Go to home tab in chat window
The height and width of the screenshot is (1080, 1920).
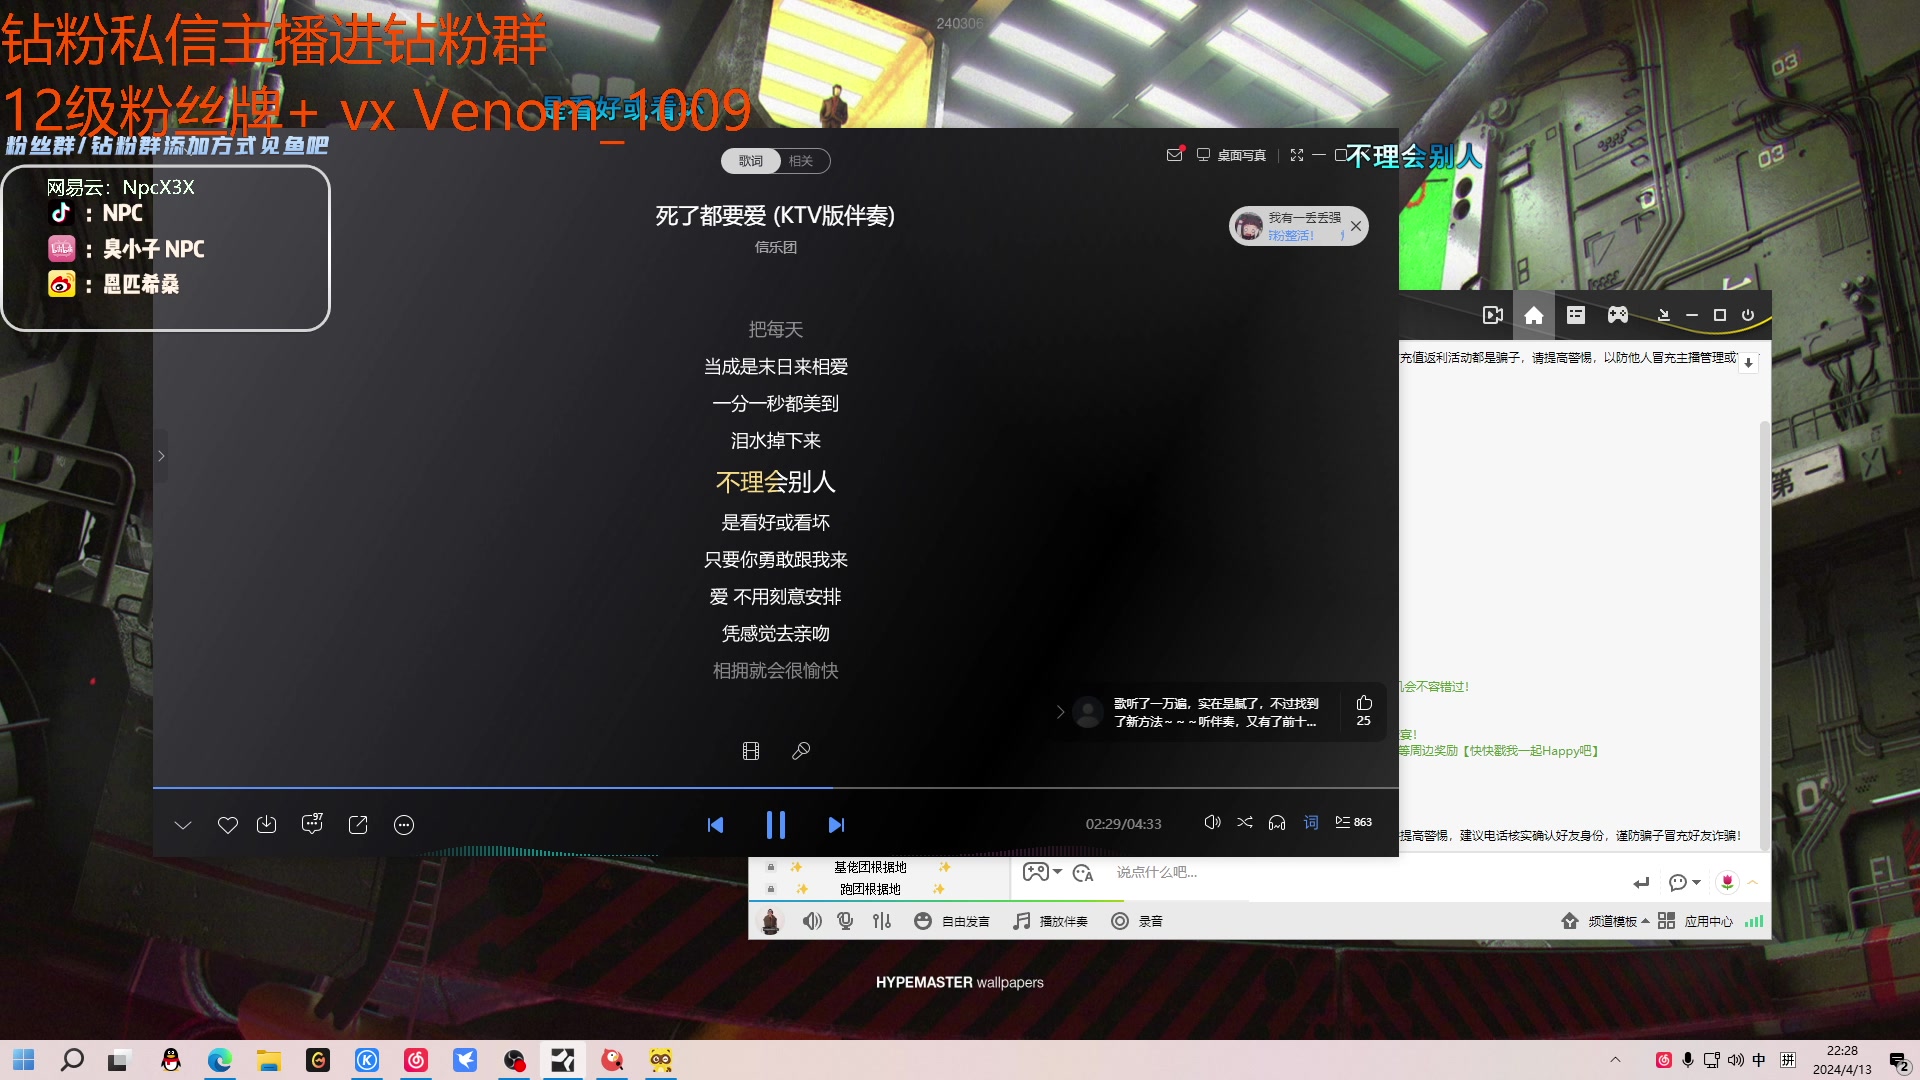[x=1534, y=315]
